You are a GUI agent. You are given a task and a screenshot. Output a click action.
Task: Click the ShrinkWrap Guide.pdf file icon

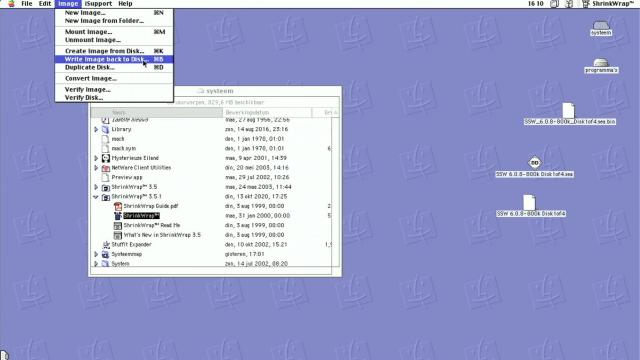coord(118,206)
